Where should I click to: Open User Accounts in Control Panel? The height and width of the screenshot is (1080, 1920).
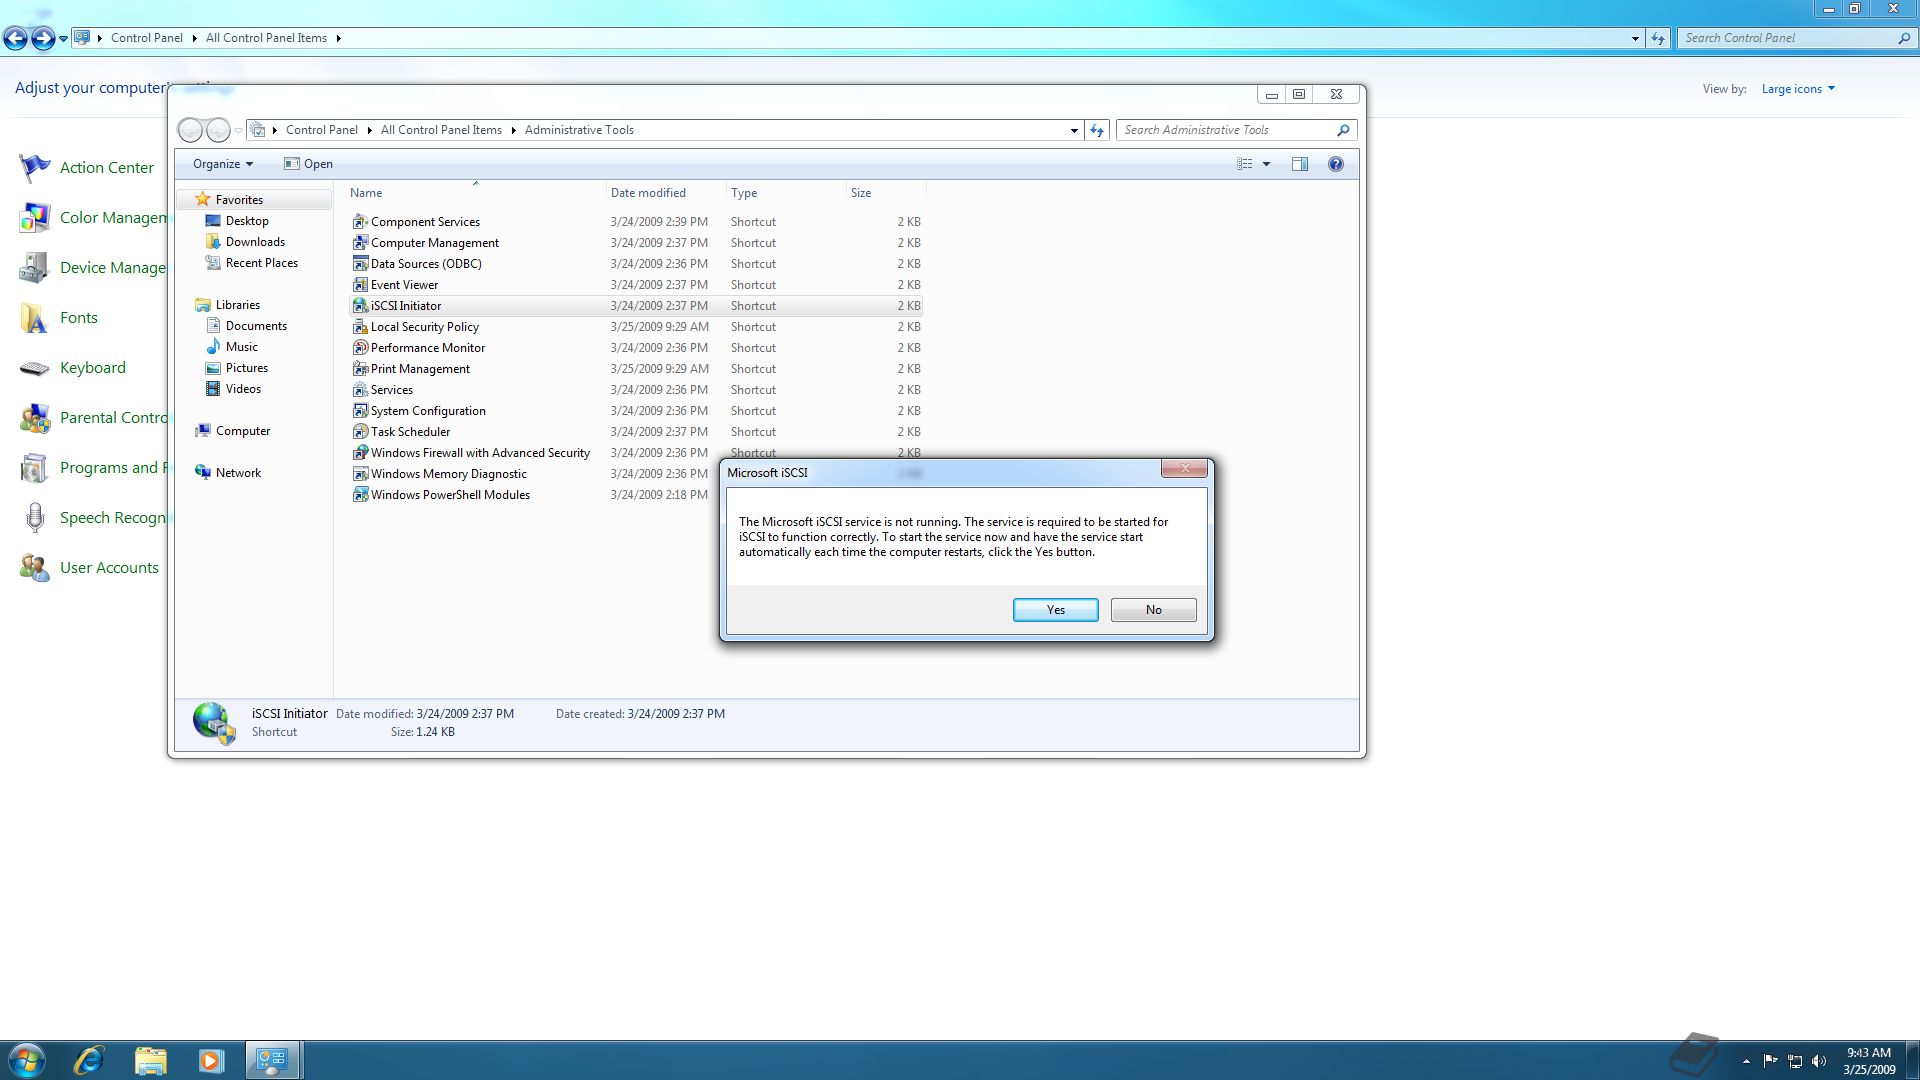coord(89,568)
